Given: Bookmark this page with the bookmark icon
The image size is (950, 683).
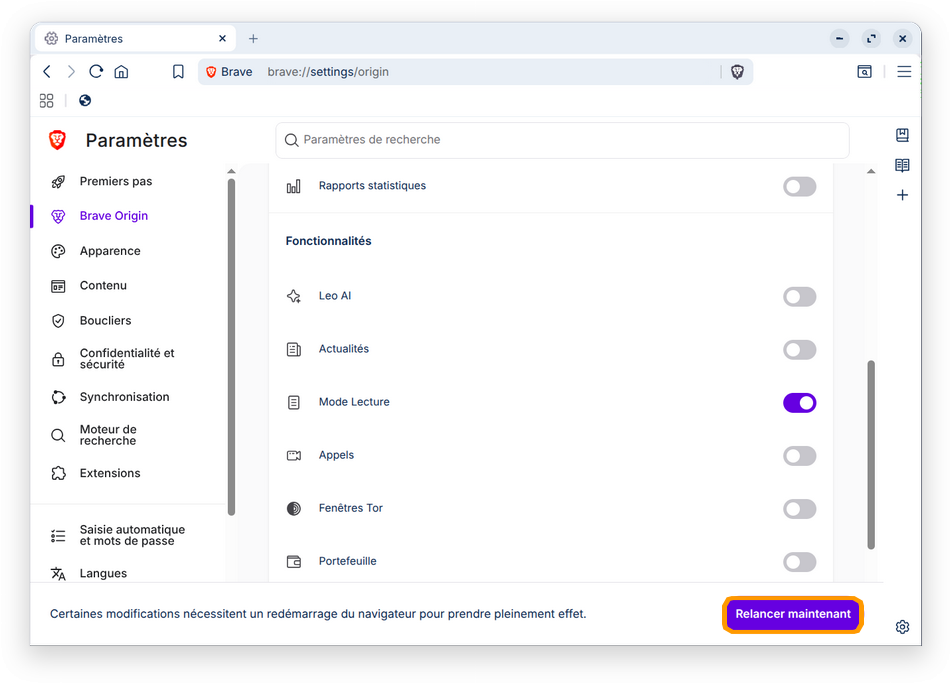Looking at the screenshot, I should [178, 72].
